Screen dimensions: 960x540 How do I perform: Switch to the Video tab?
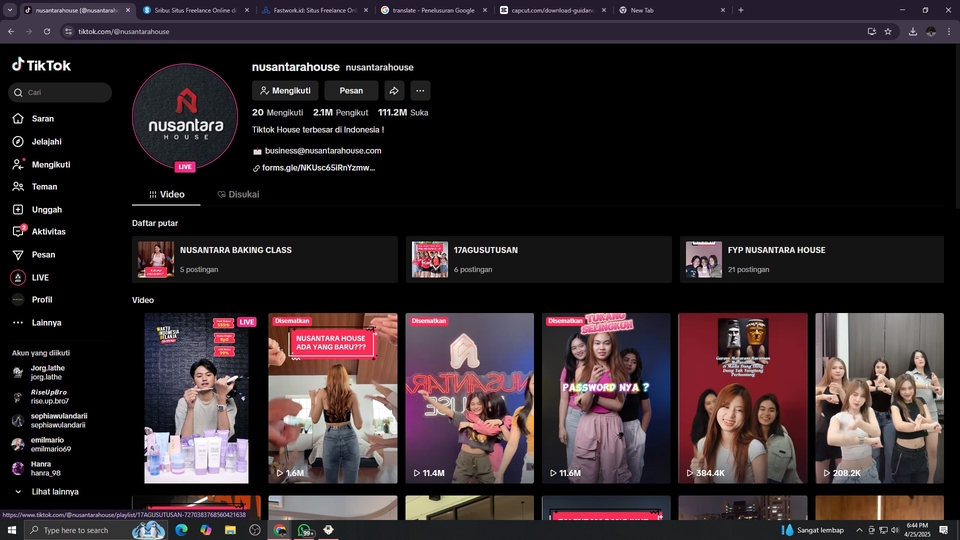click(167, 194)
